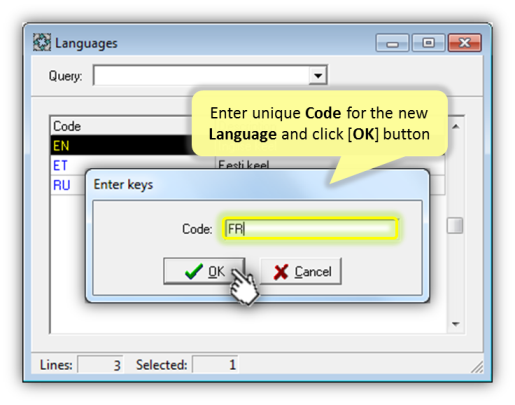Click the Languages window app icon
This screenshot has height=405, width=515.
coord(42,42)
